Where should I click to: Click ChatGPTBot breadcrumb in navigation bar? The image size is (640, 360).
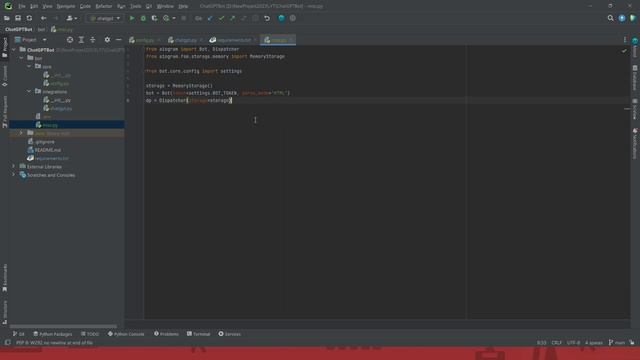coord(19,29)
